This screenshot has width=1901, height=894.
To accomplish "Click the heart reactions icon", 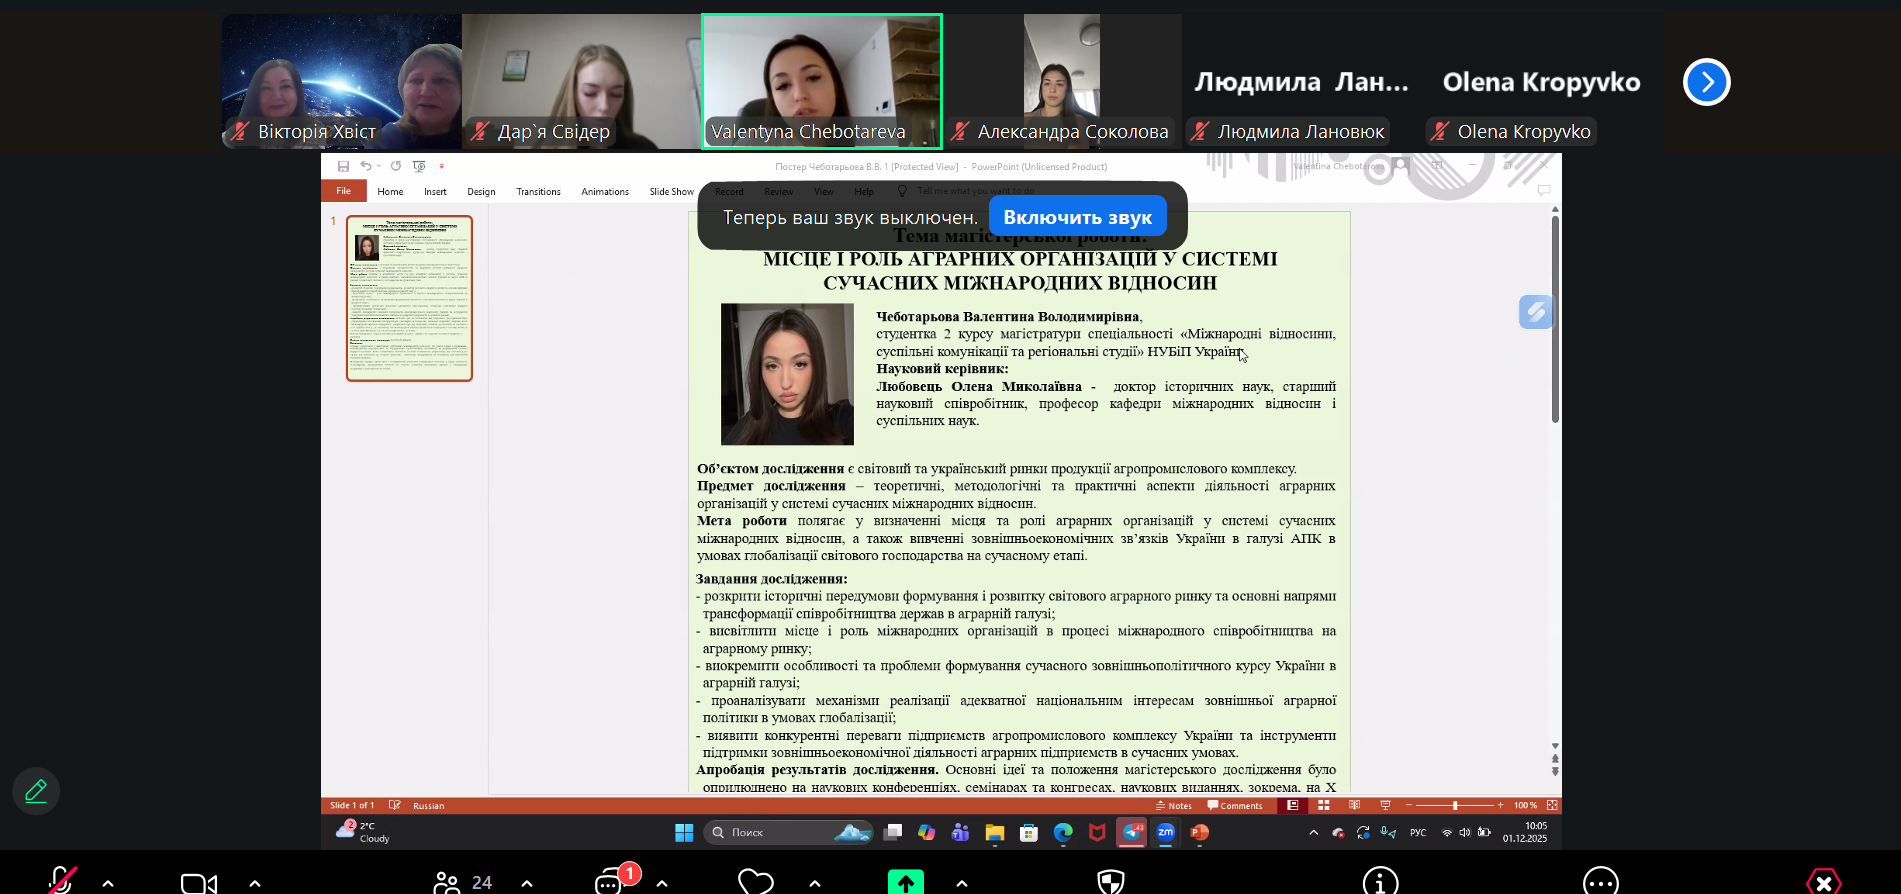I will tap(755, 882).
